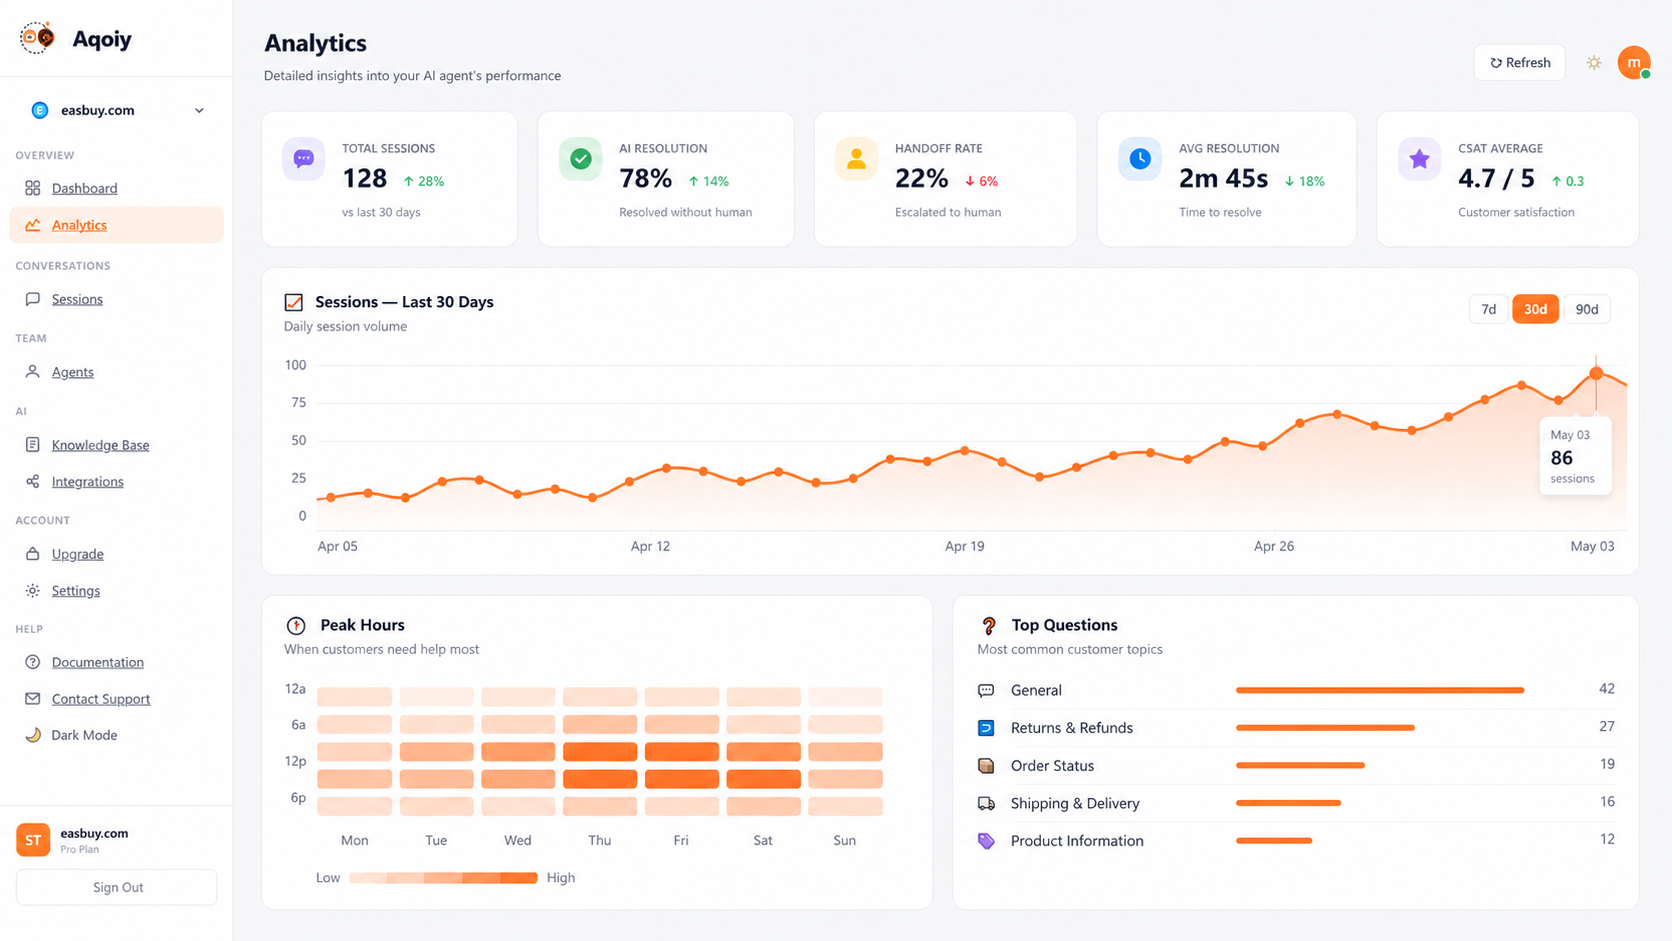Click the Sessions chat bubble icon
The image size is (1672, 941).
point(33,299)
